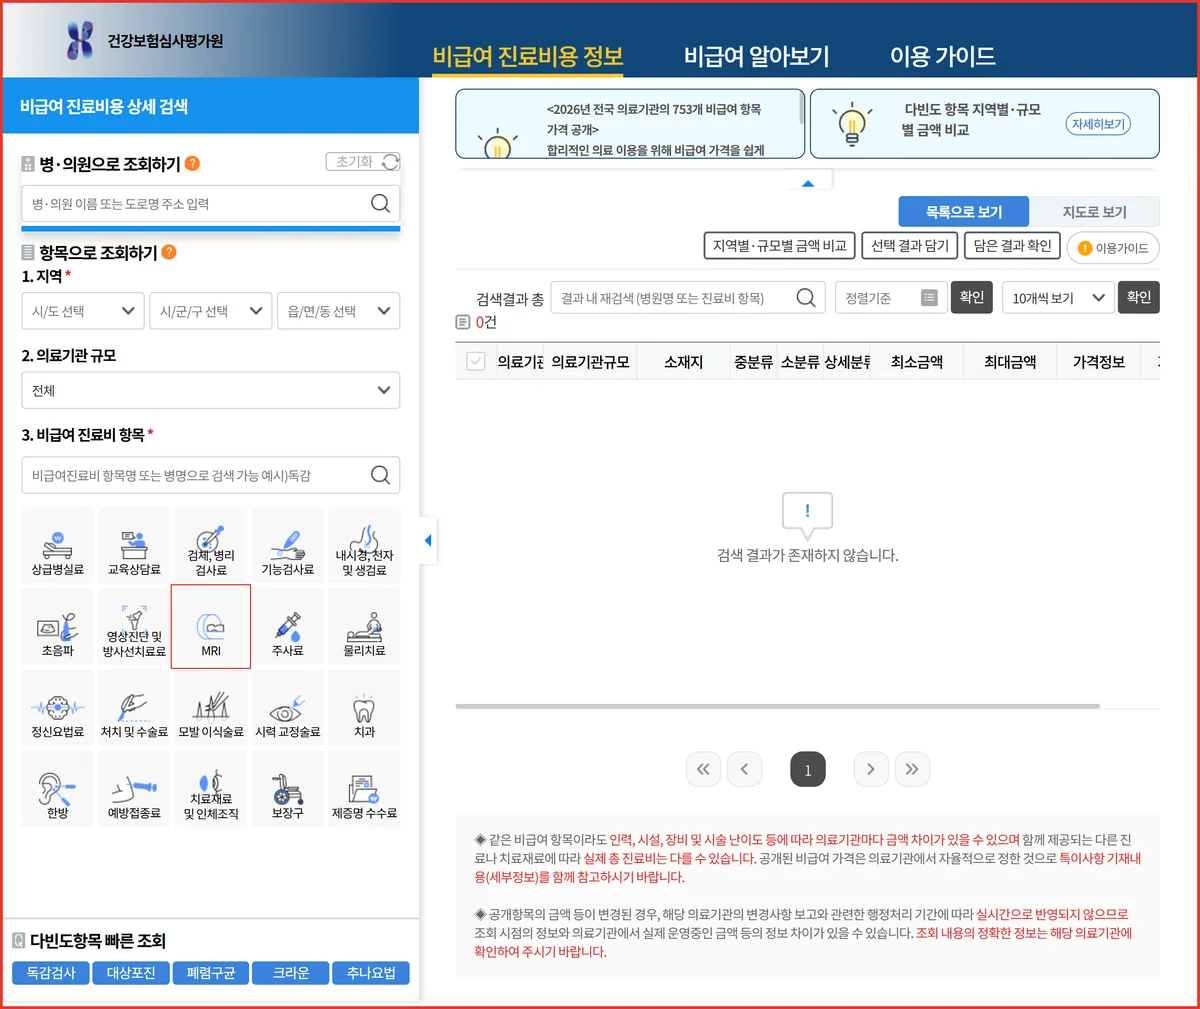Screen dimensions: 1200x1009
Task: Select the 모발 이식술료 icon
Action: point(211,708)
